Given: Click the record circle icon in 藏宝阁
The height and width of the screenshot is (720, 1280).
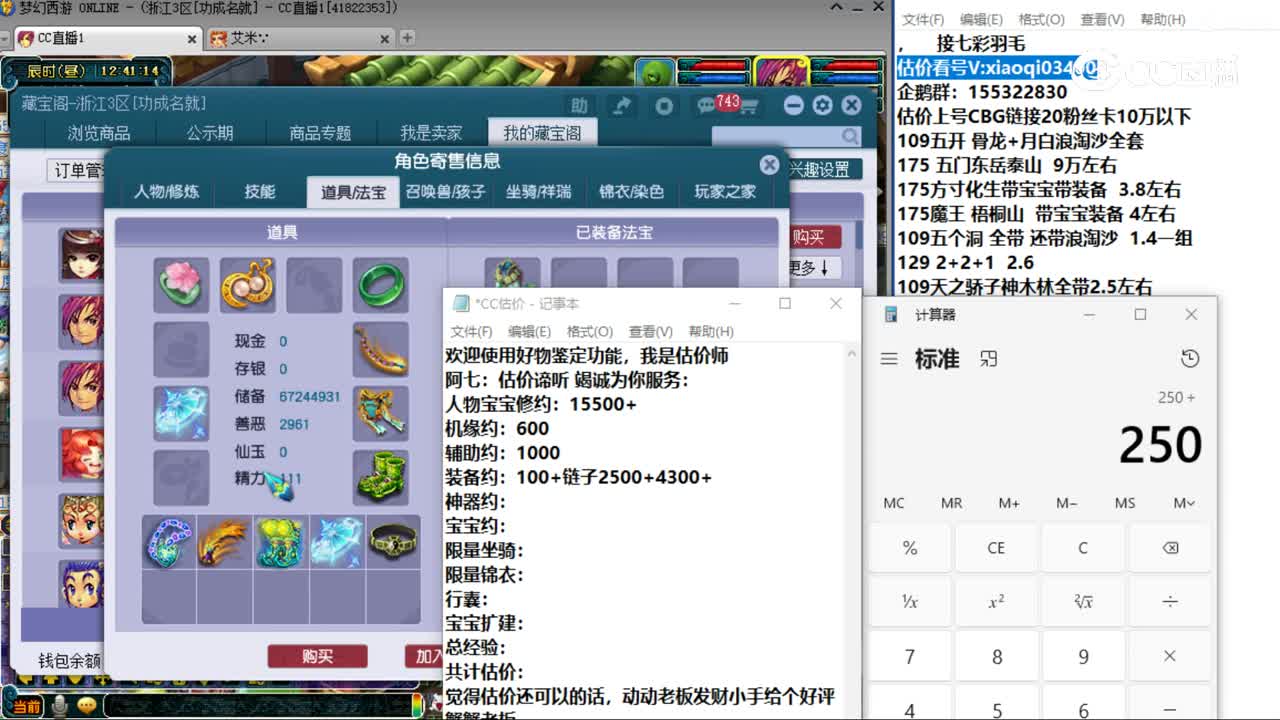Looking at the screenshot, I should point(664,105).
